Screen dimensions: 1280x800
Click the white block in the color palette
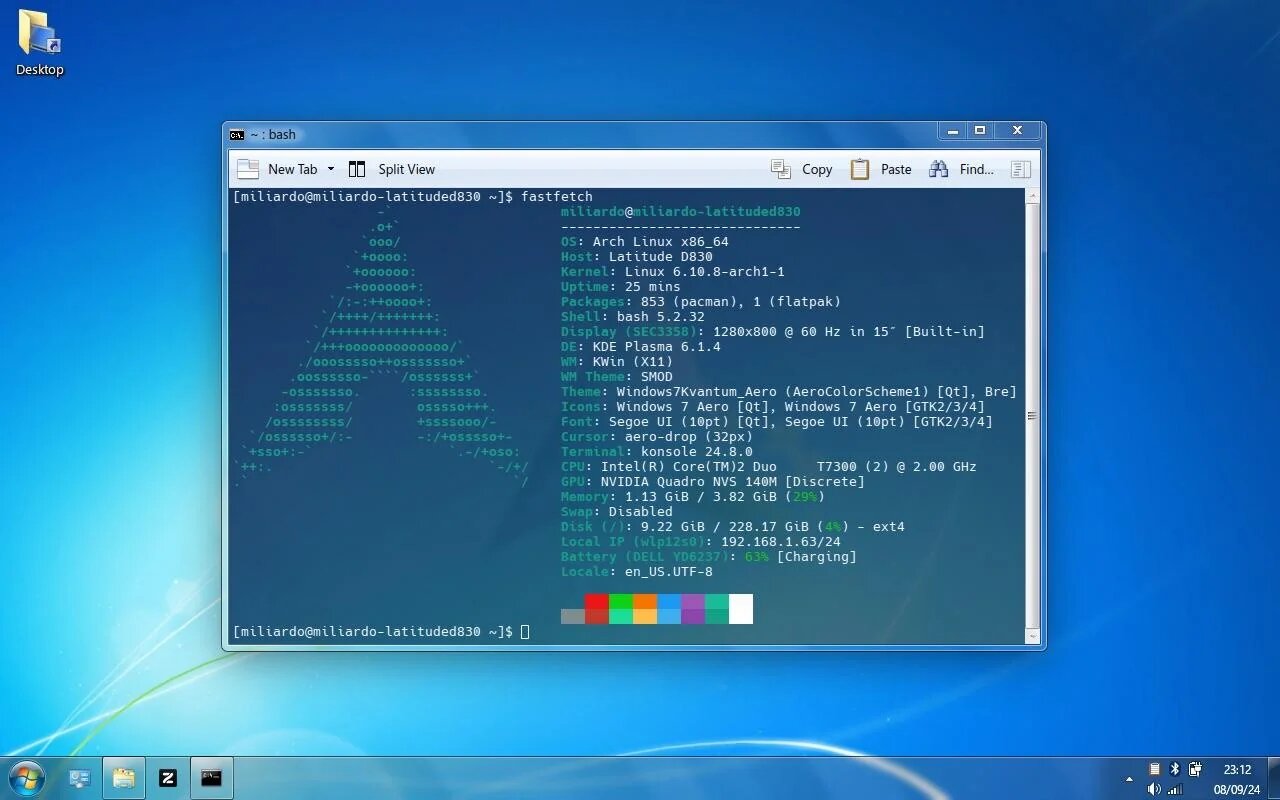(740, 608)
